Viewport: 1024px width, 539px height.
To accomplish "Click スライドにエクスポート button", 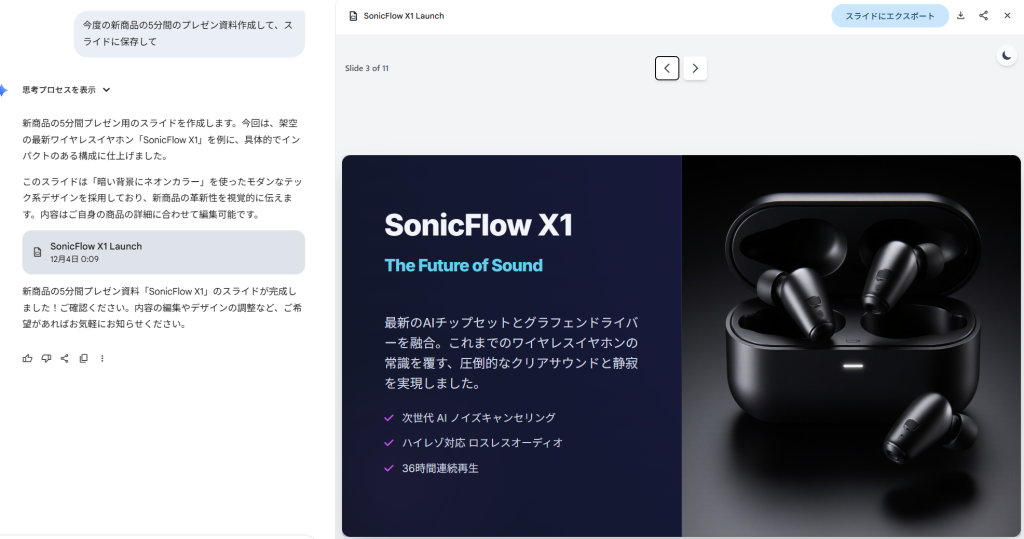I will tap(890, 16).
